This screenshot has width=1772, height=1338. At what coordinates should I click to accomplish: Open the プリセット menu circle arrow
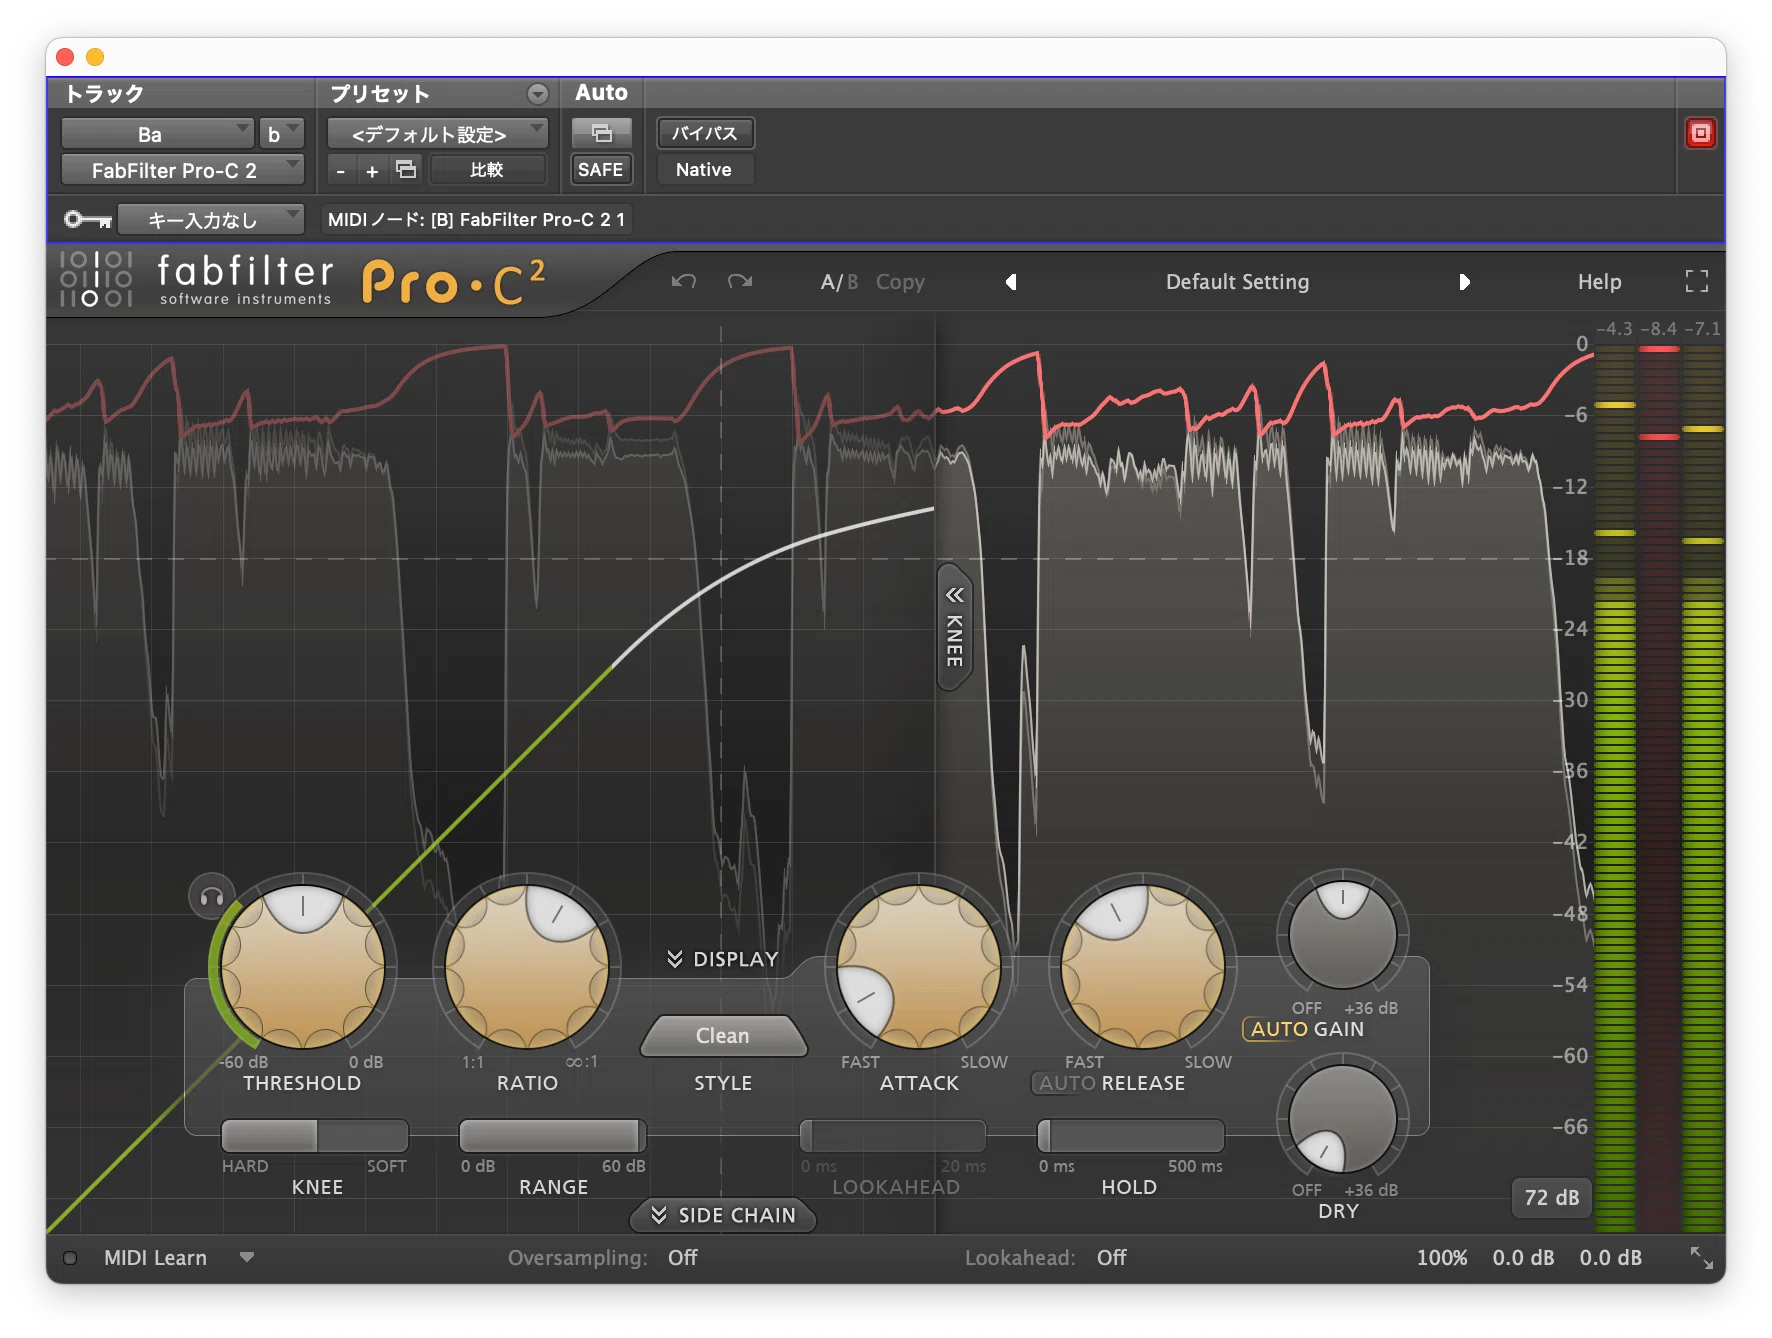tap(538, 94)
